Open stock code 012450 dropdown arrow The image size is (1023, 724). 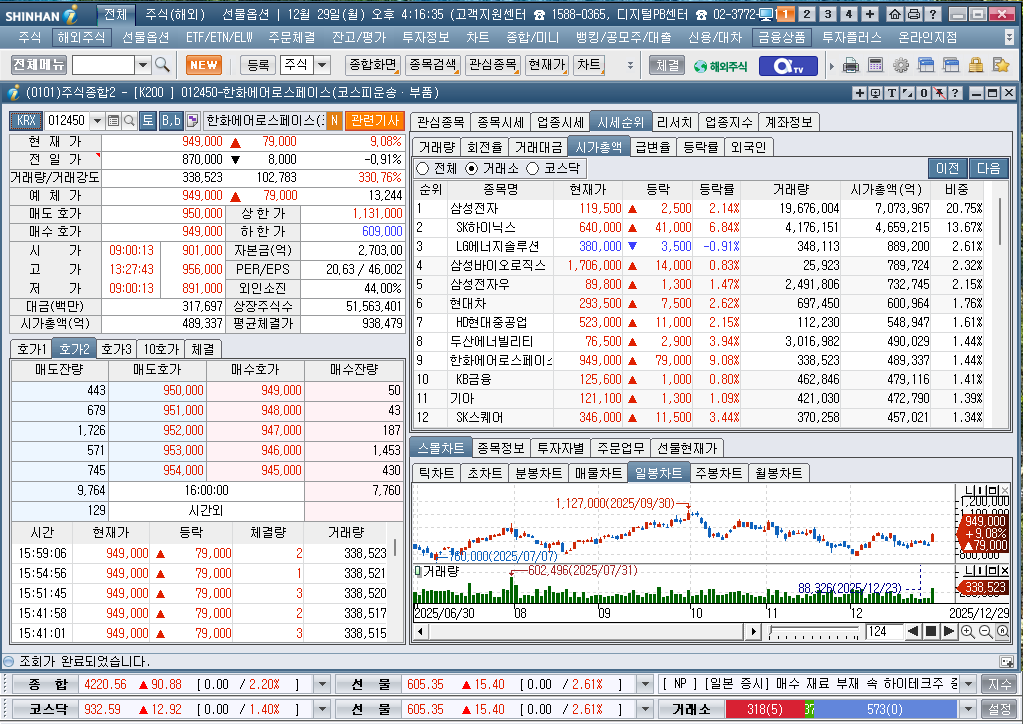point(97,121)
